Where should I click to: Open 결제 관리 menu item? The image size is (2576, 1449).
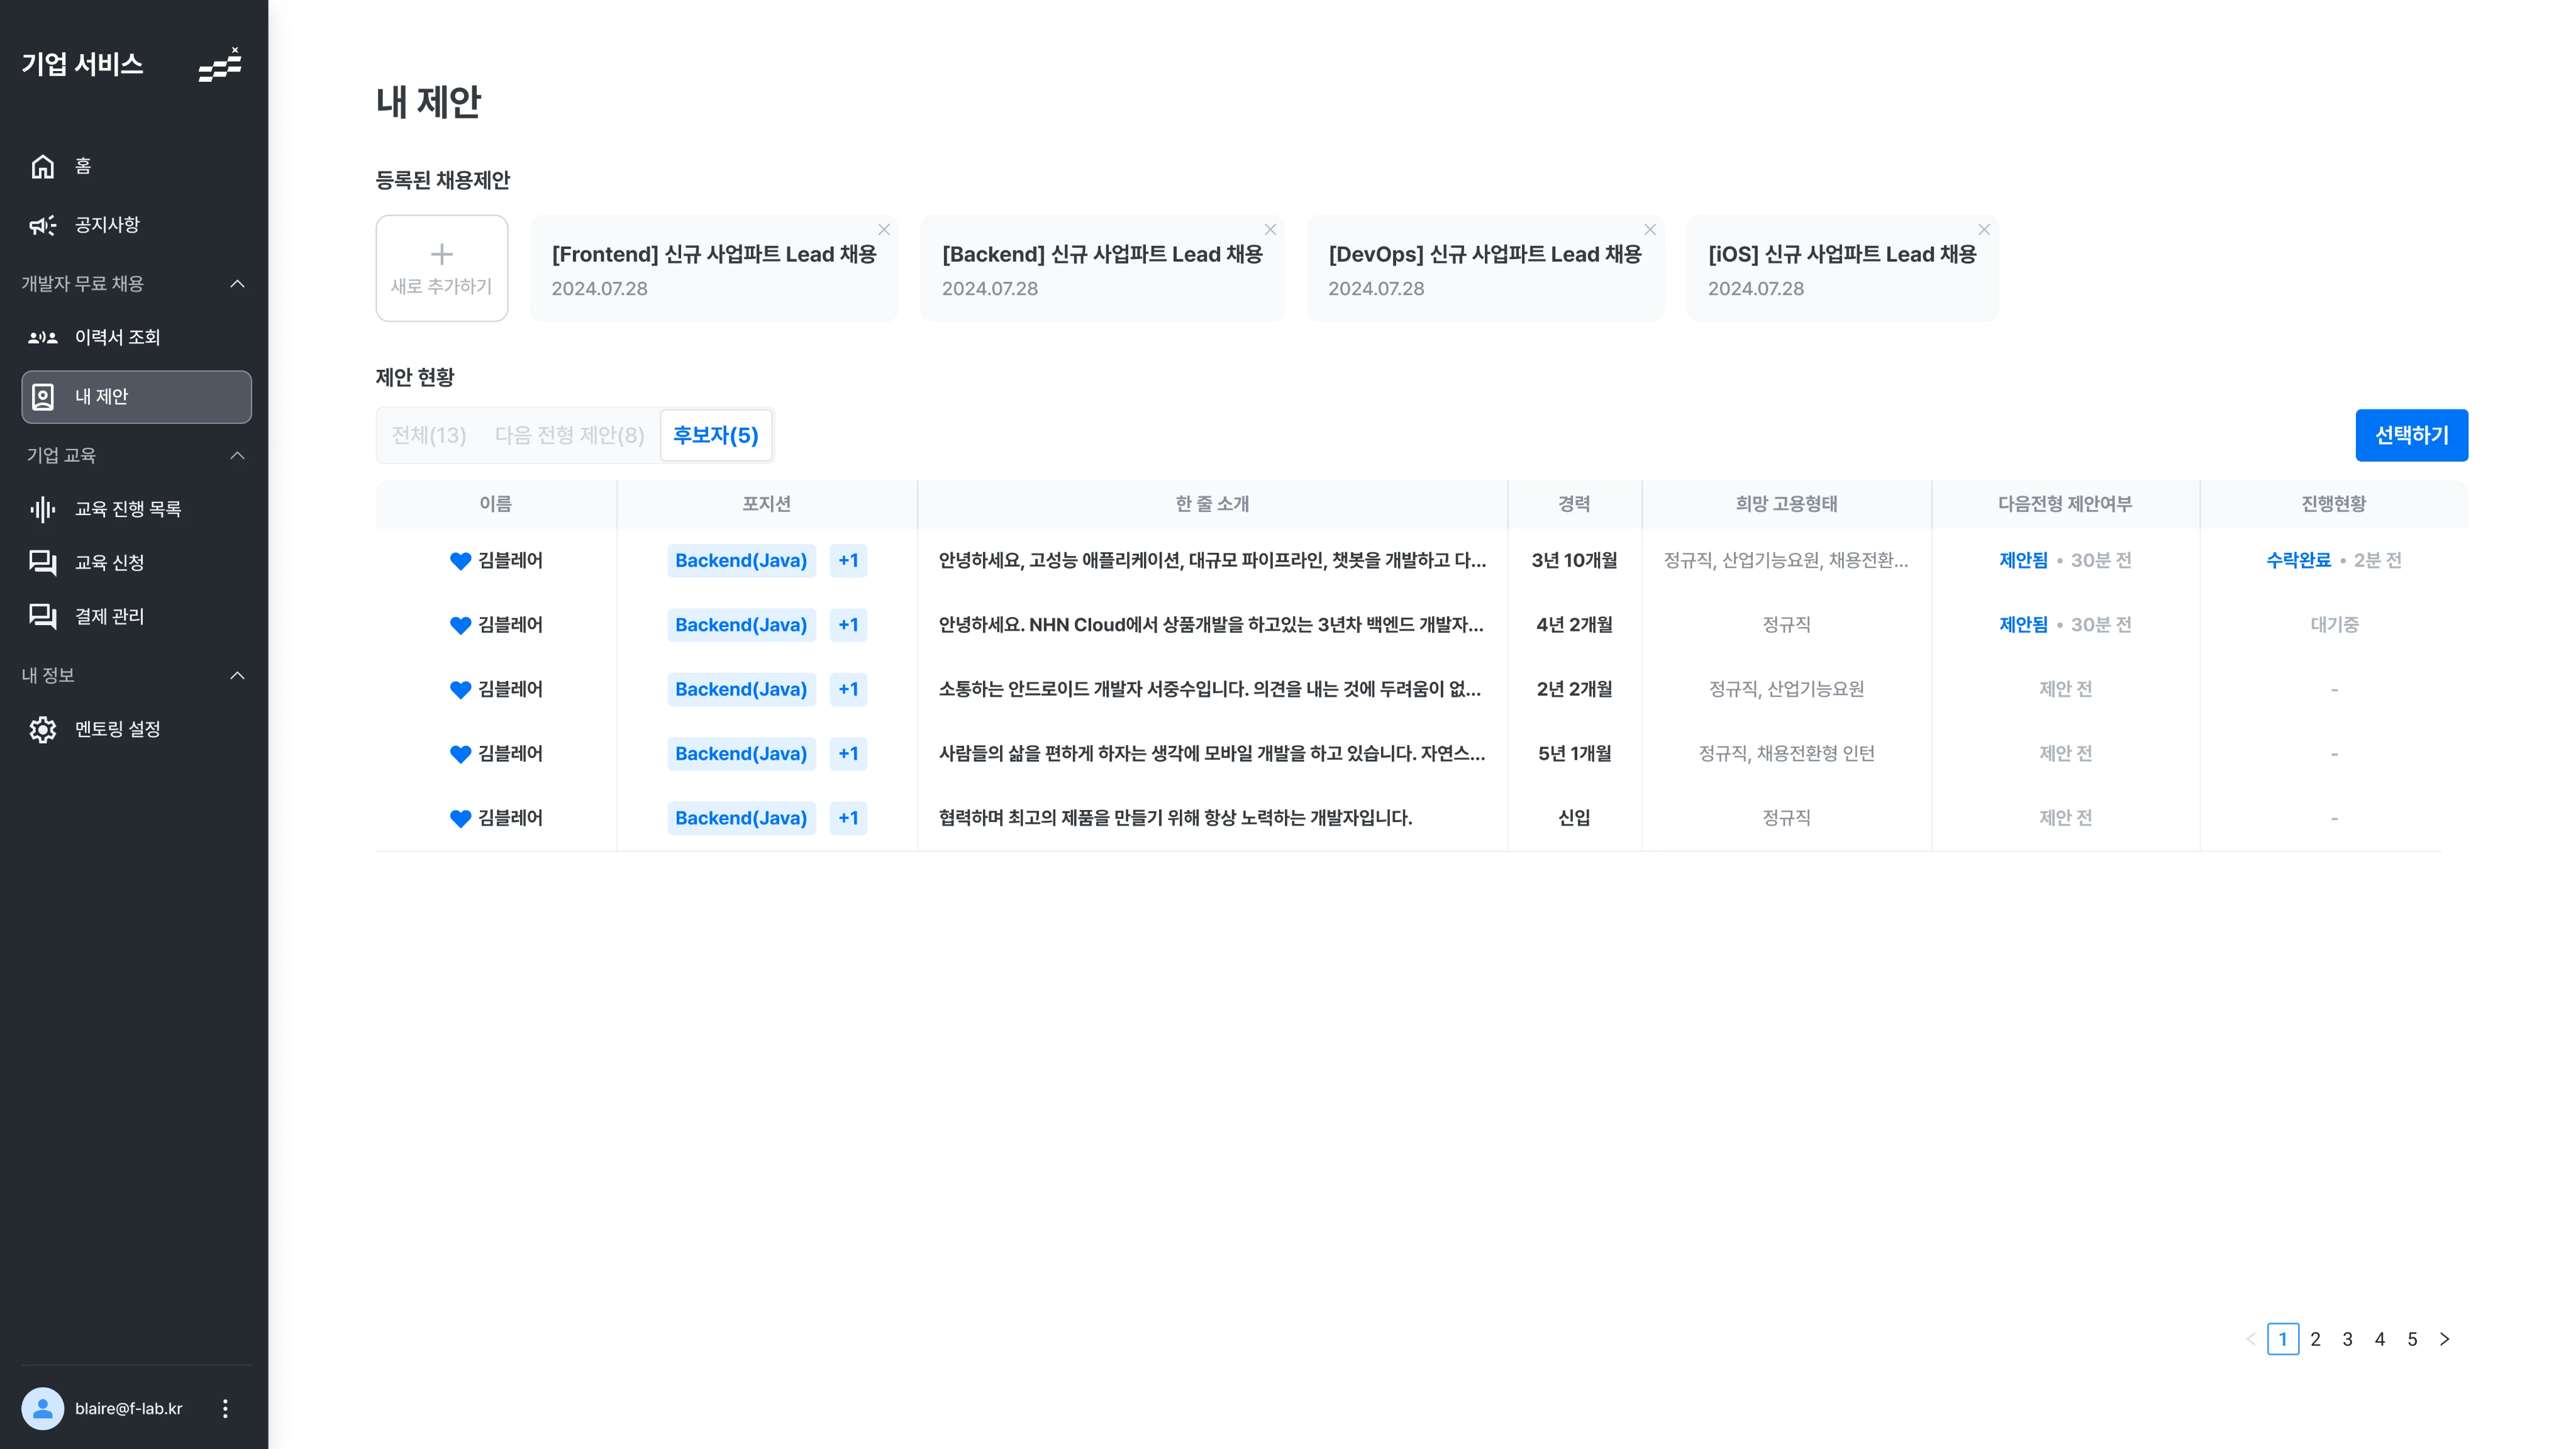136,617
